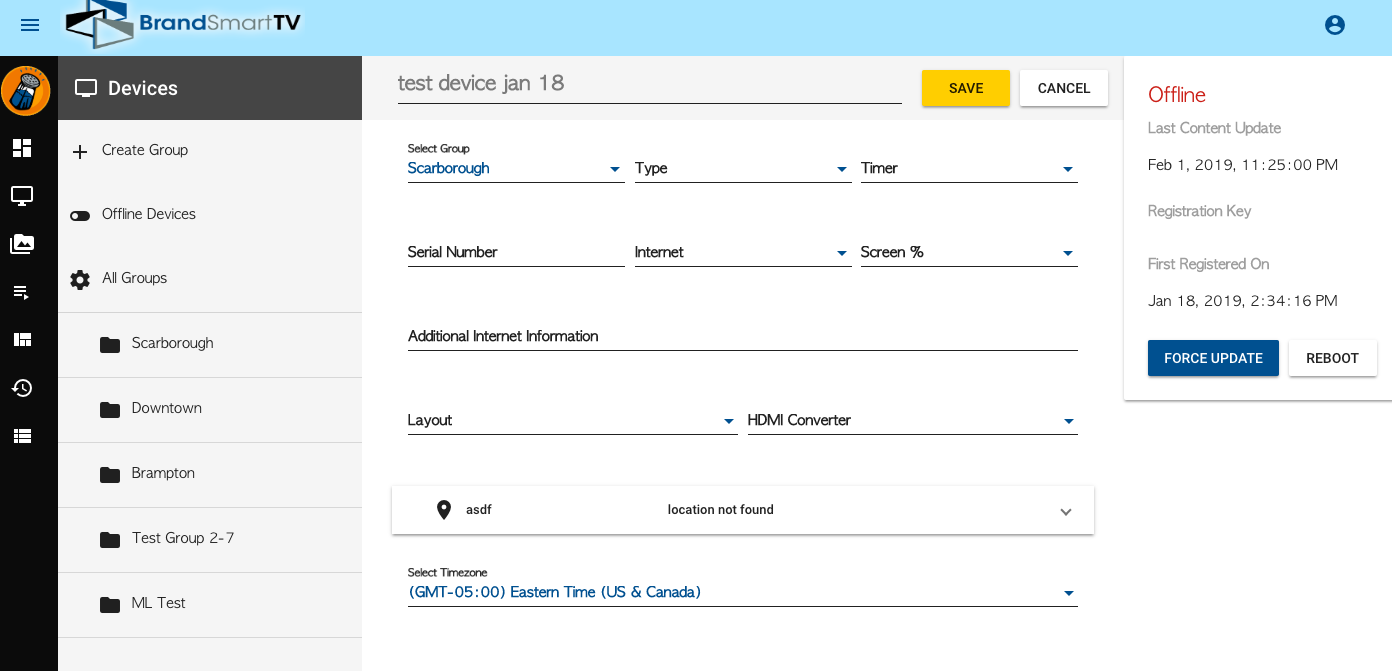The width and height of the screenshot is (1392, 671).
Task: Select the Scarborough group folder
Action: [172, 344]
